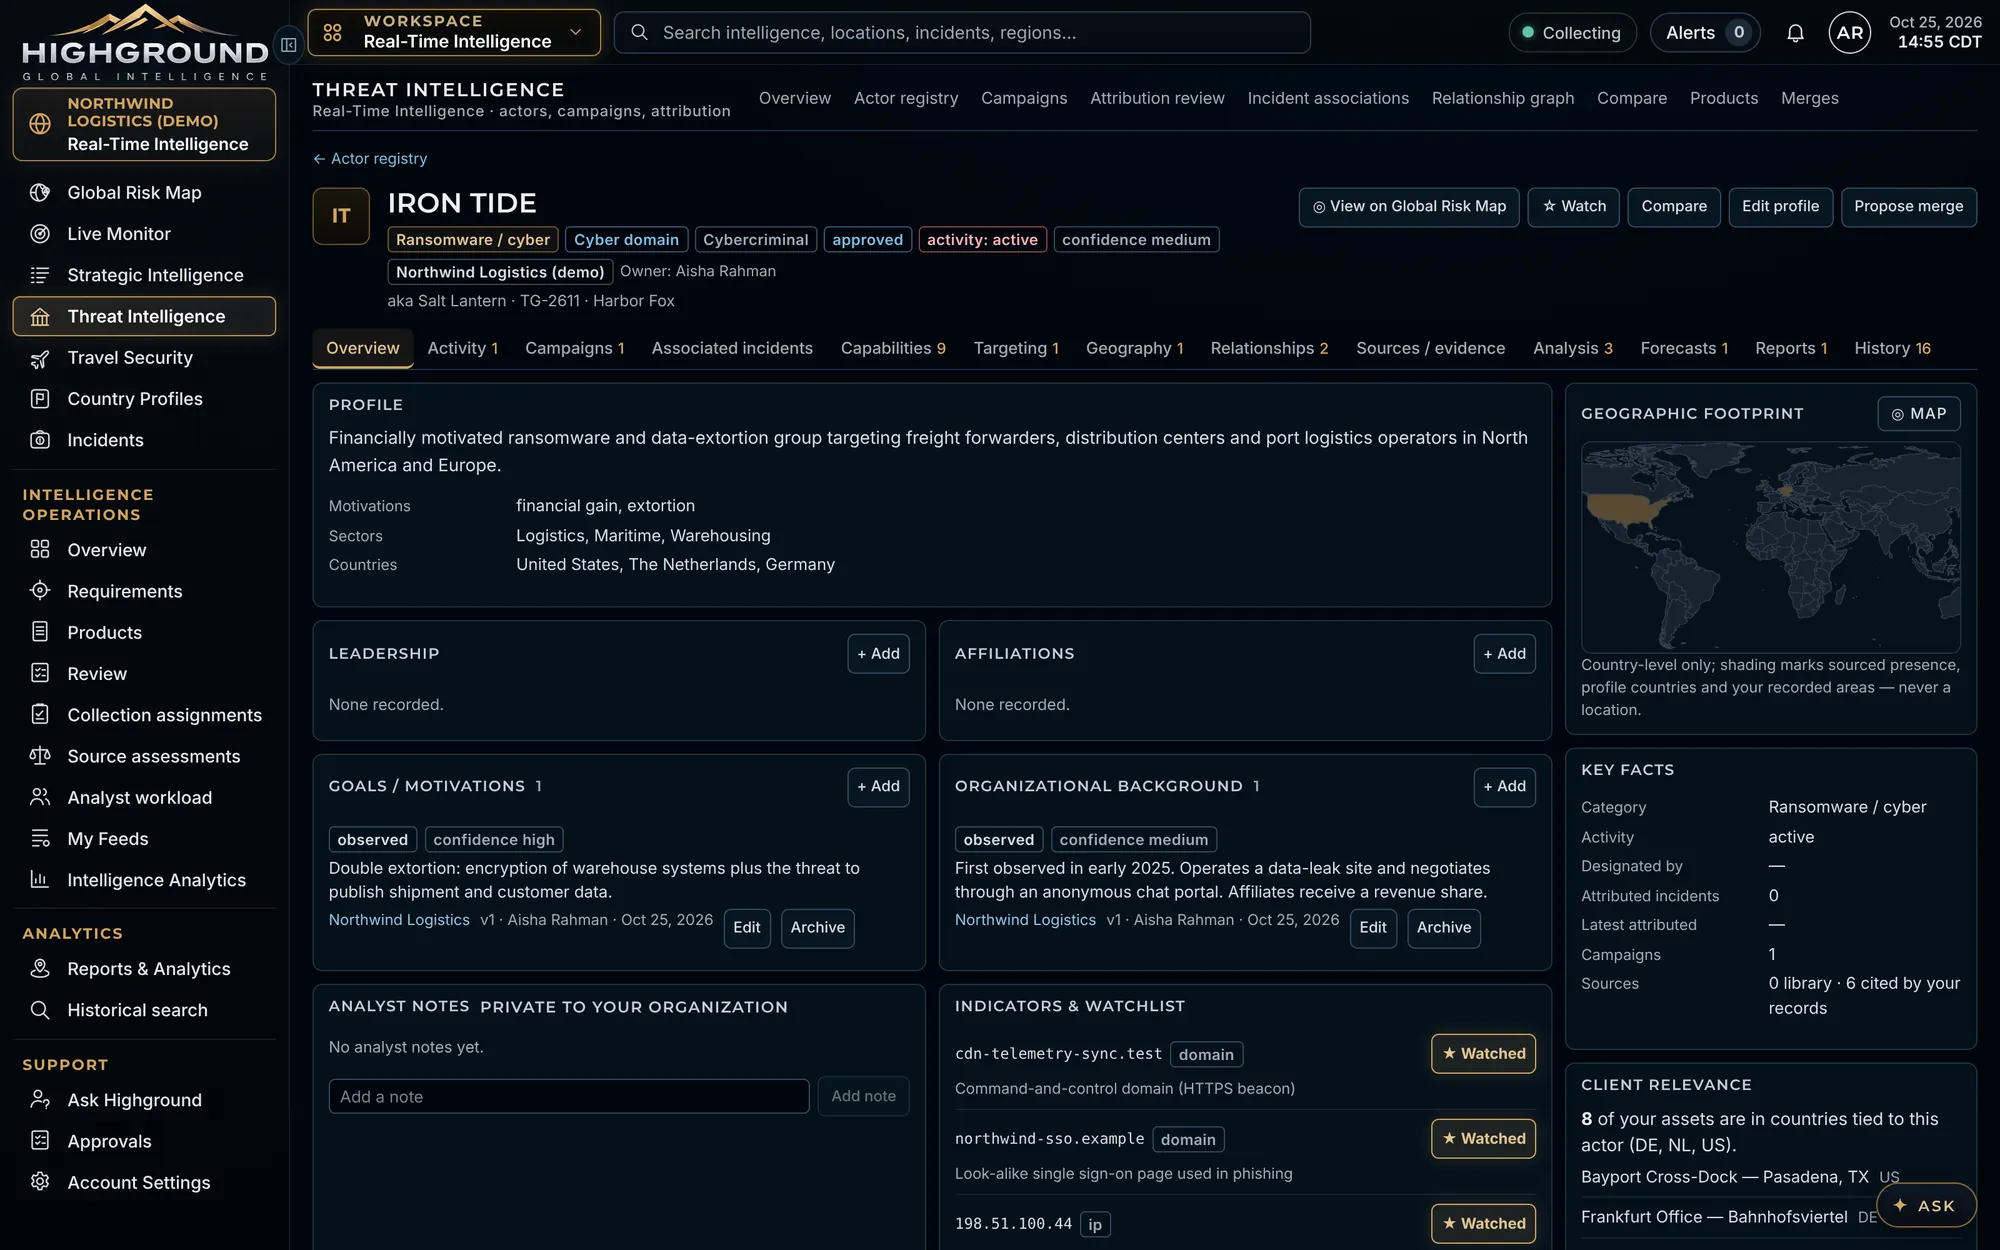Open Source assessments scales icon
2000x1250 pixels.
click(40, 756)
